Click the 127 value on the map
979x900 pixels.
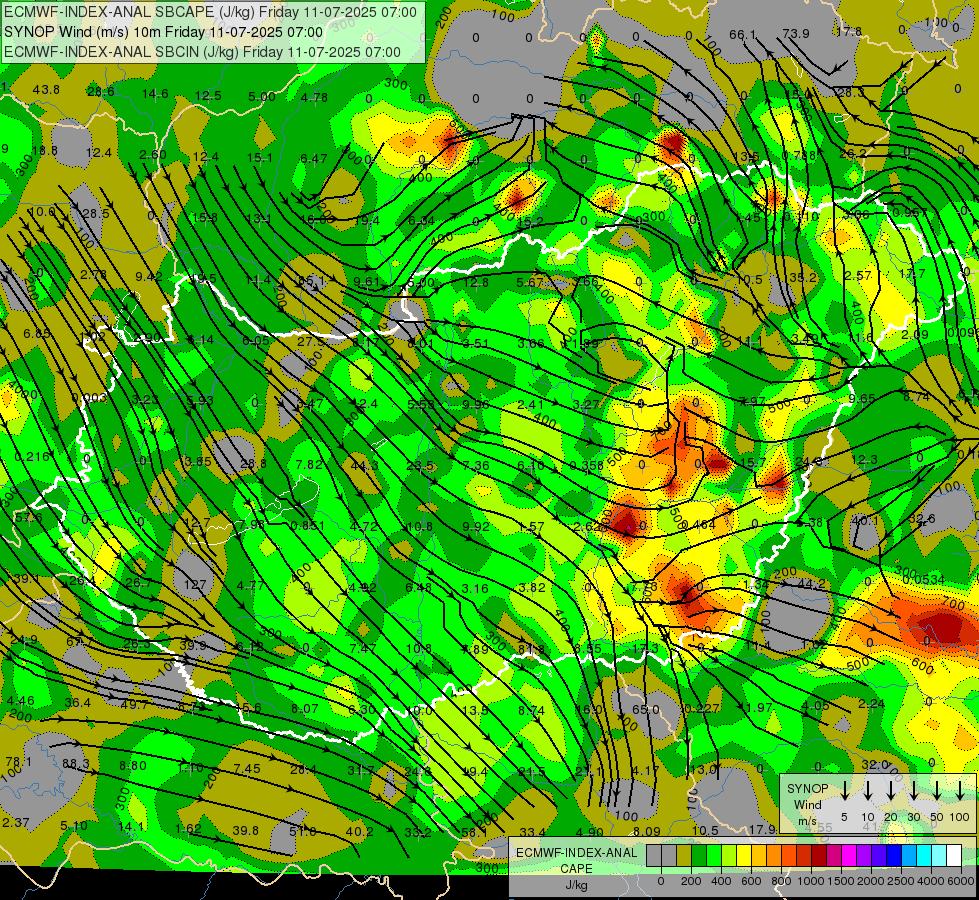pos(195,585)
